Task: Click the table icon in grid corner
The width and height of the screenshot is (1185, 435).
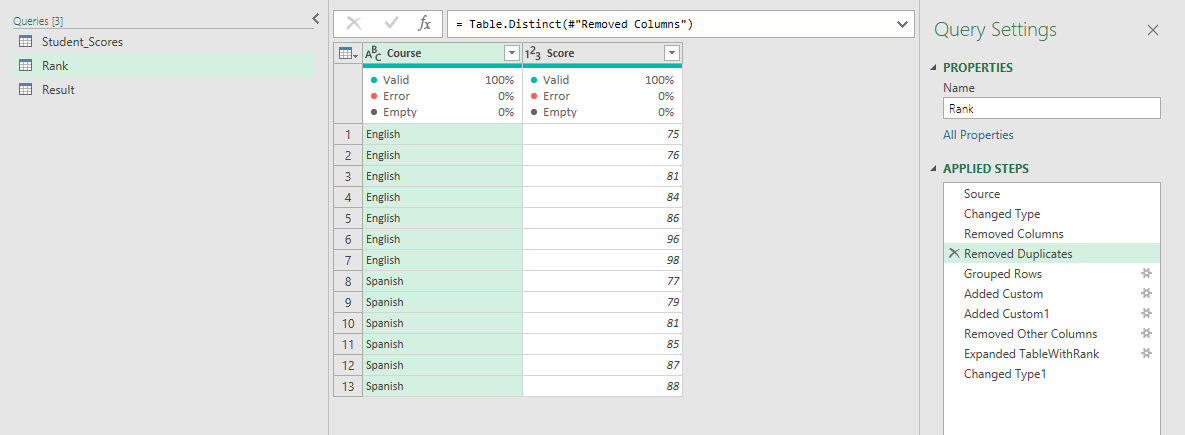Action: point(346,53)
